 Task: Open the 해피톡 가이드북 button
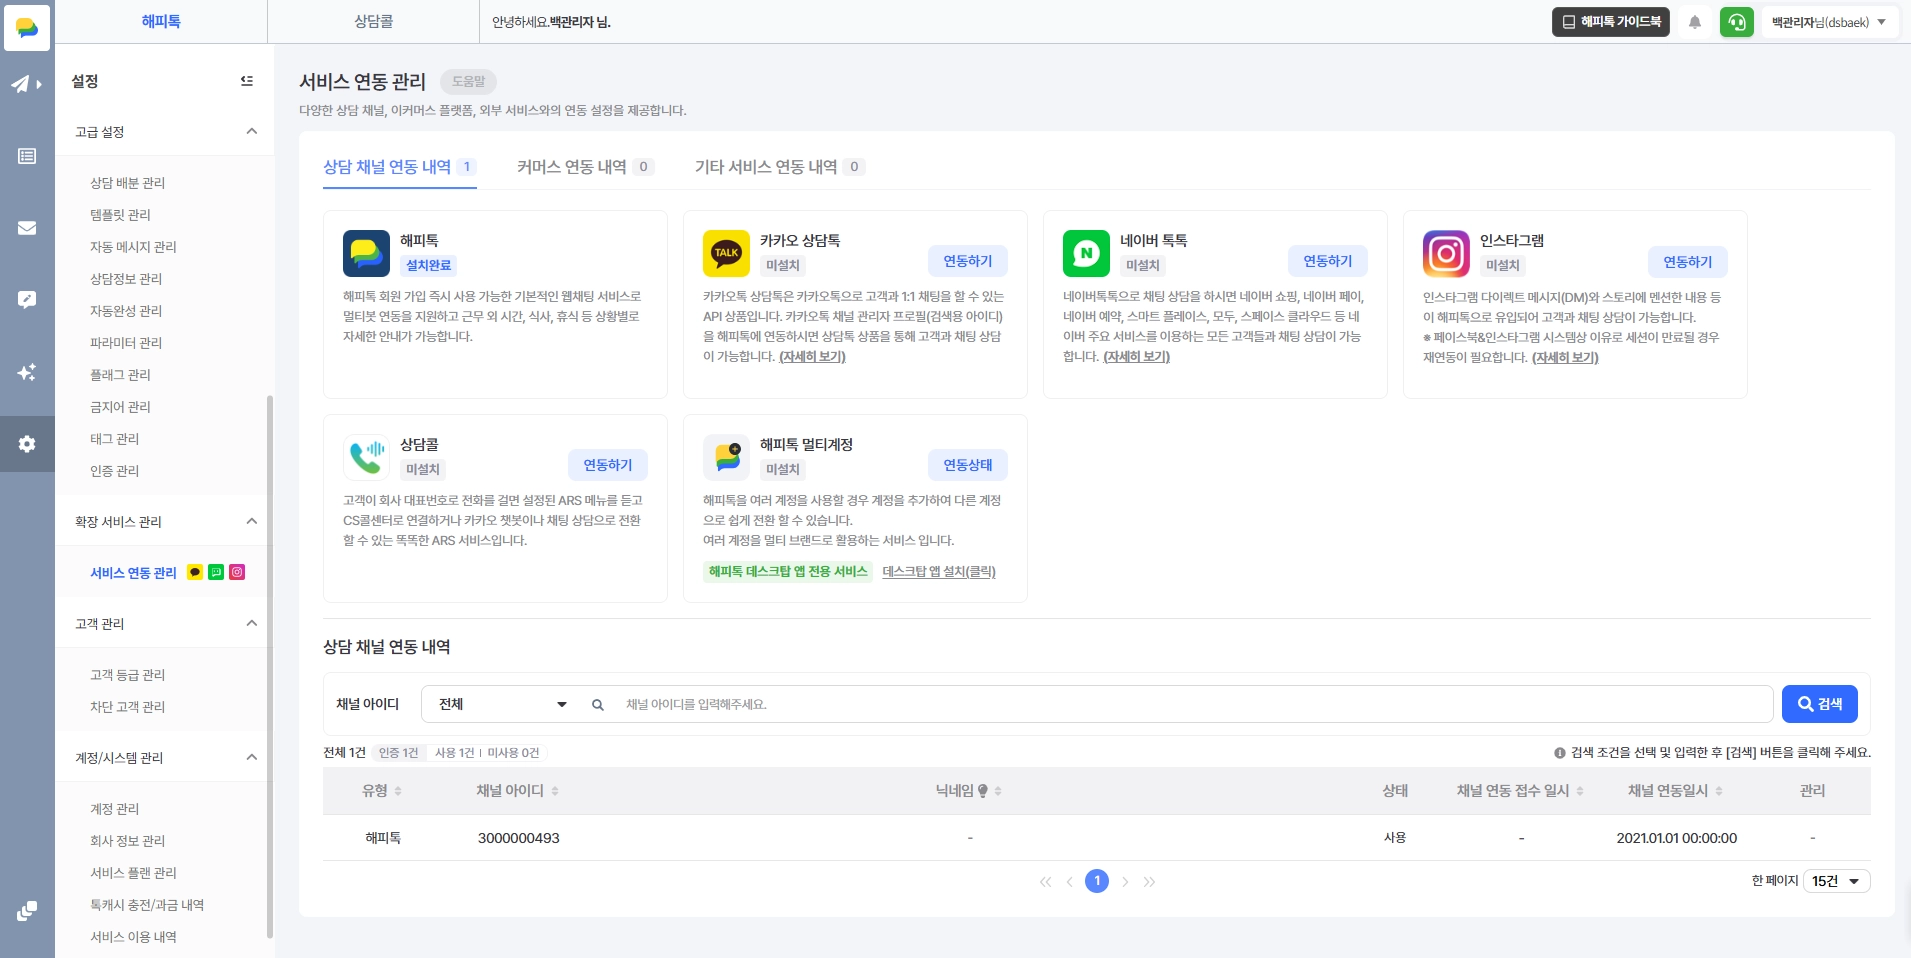tap(1611, 22)
